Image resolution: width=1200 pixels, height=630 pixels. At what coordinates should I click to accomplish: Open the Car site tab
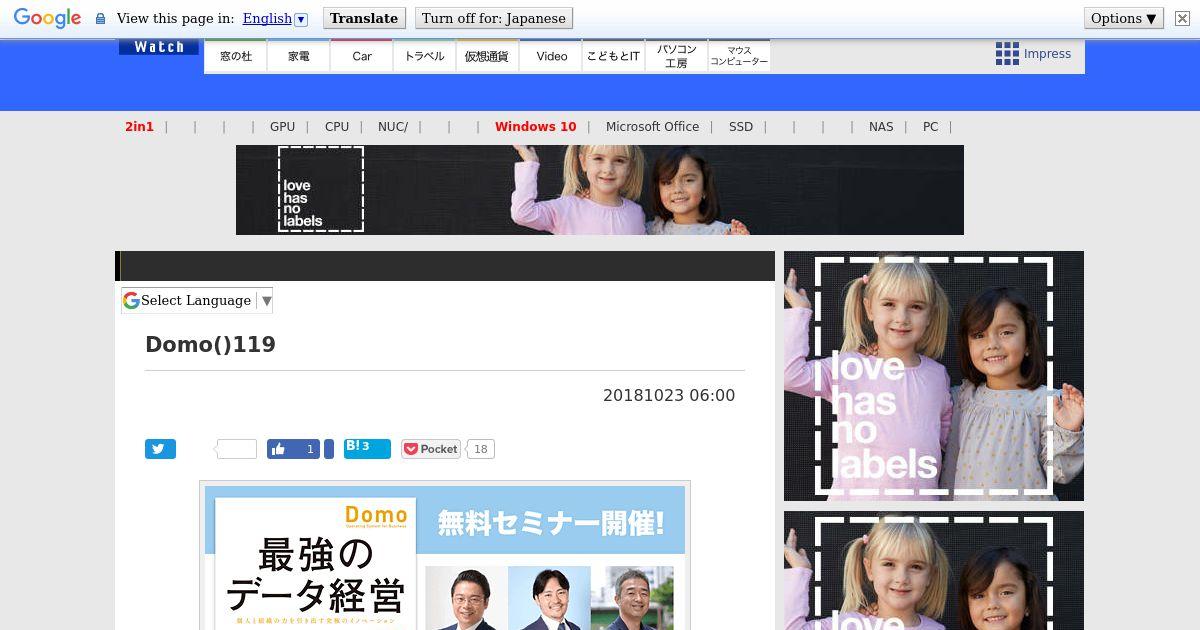[362, 56]
